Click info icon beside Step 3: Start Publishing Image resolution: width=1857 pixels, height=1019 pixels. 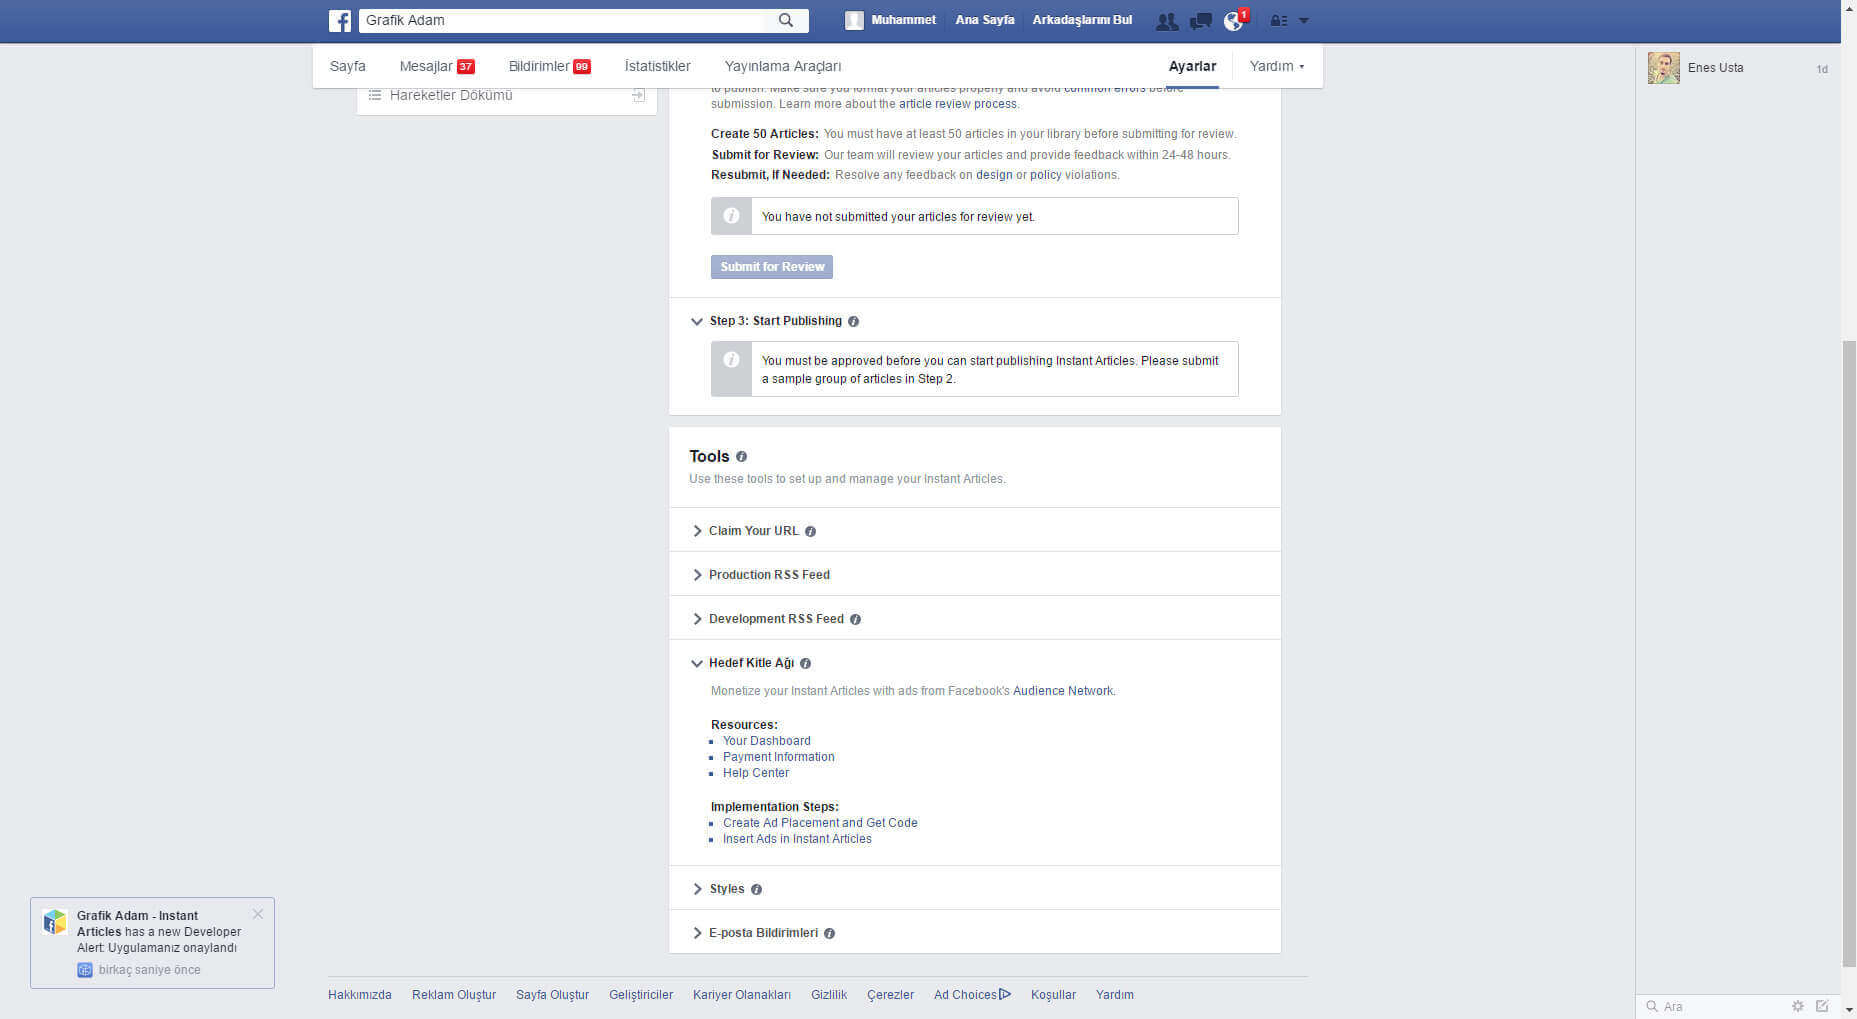tap(853, 322)
